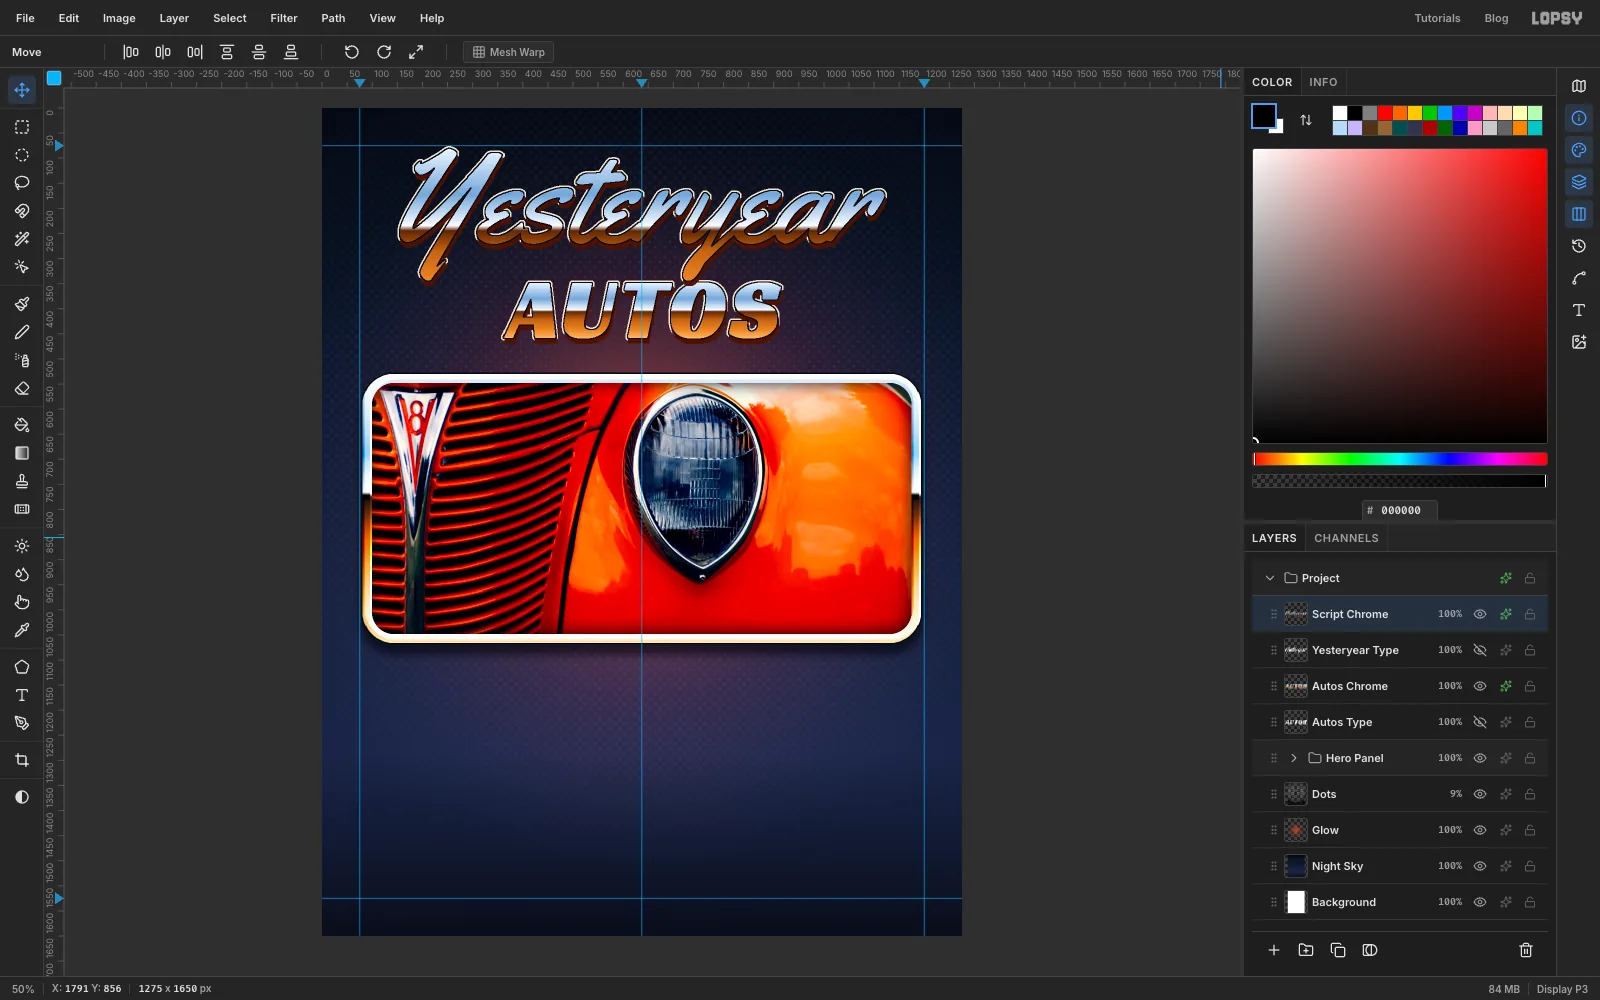Select the Crop tool
This screenshot has height=1000, width=1600.
22,760
